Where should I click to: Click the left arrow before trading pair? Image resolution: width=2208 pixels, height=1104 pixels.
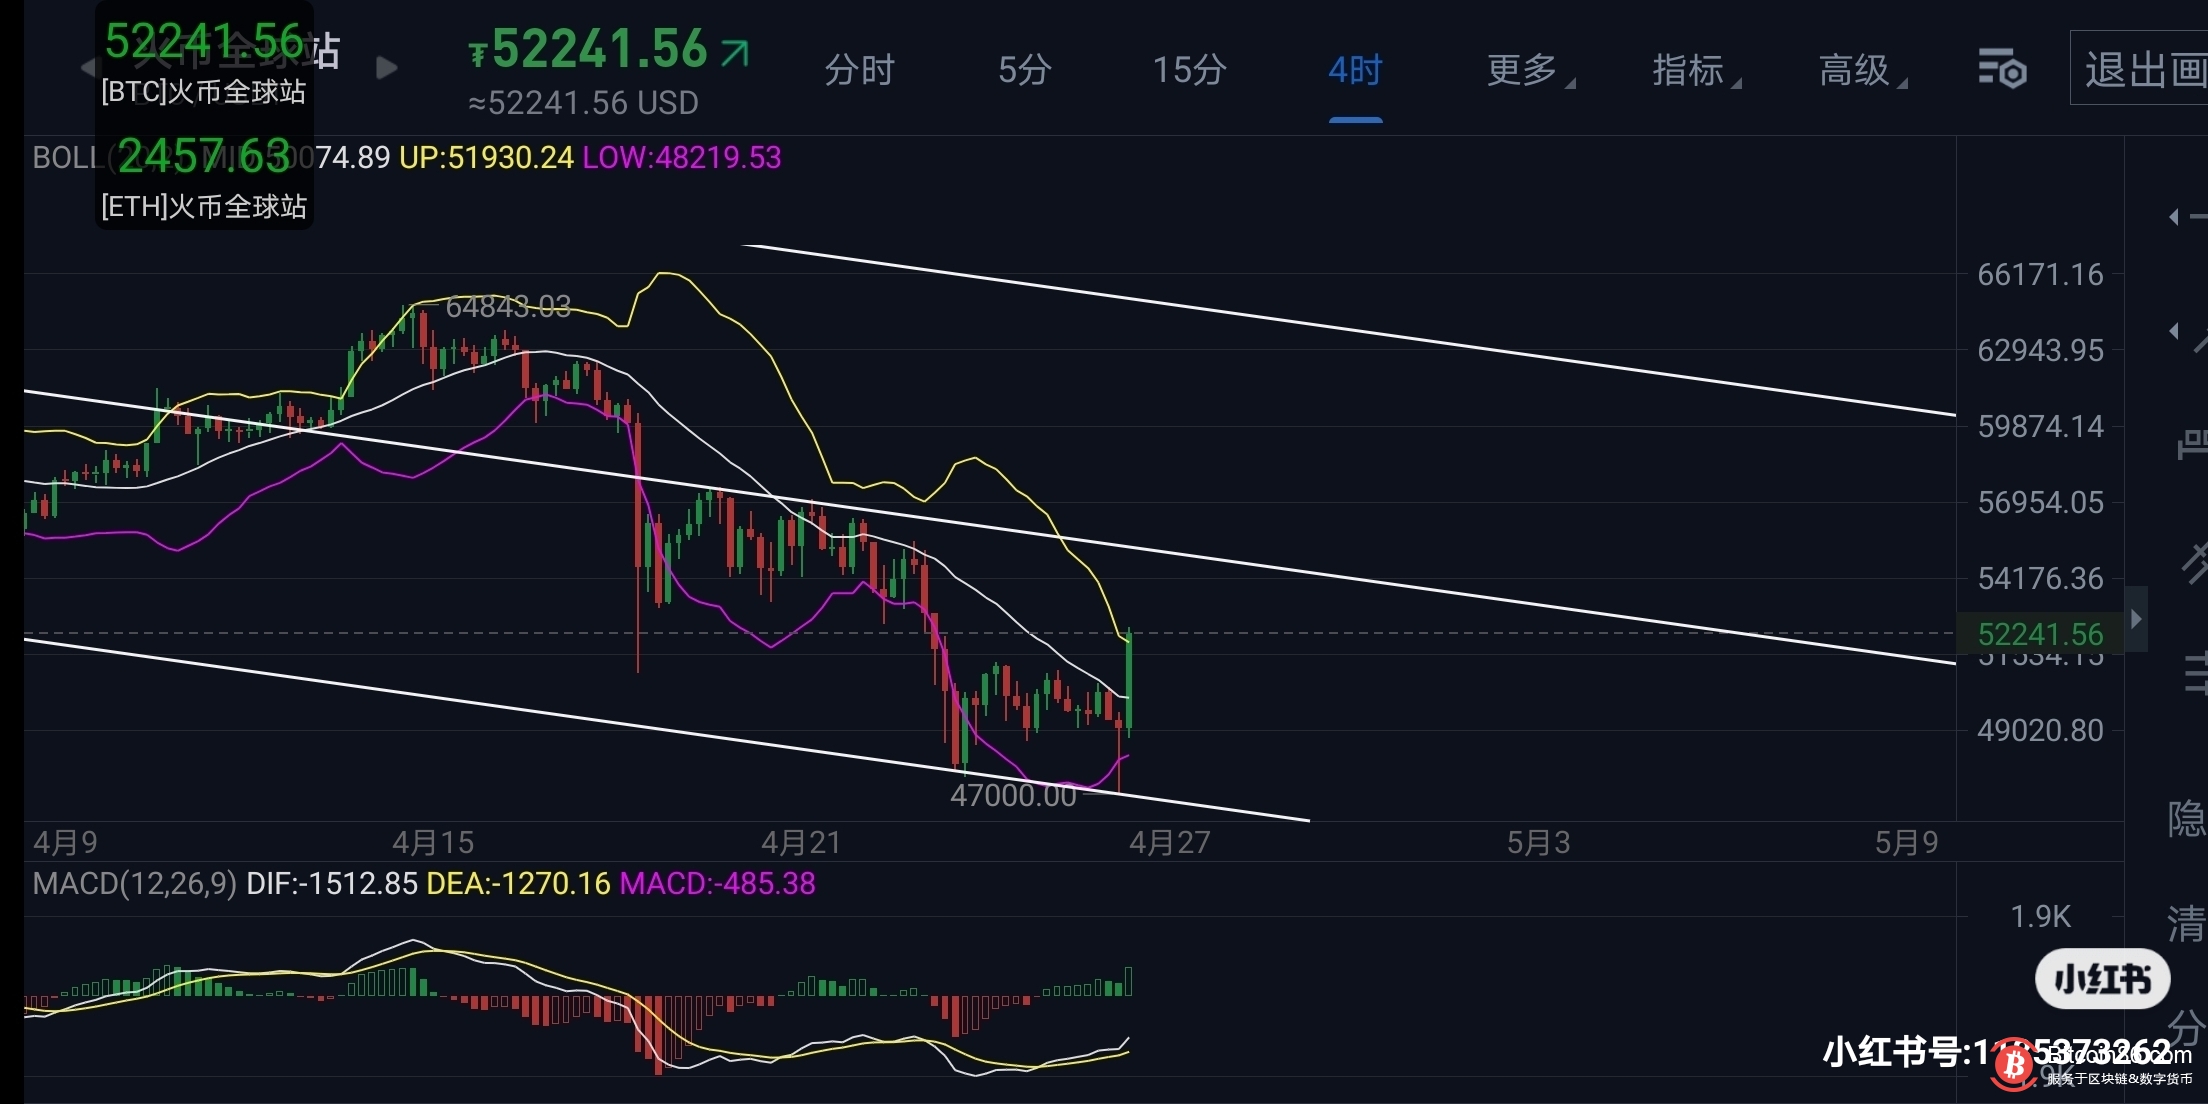(x=88, y=68)
